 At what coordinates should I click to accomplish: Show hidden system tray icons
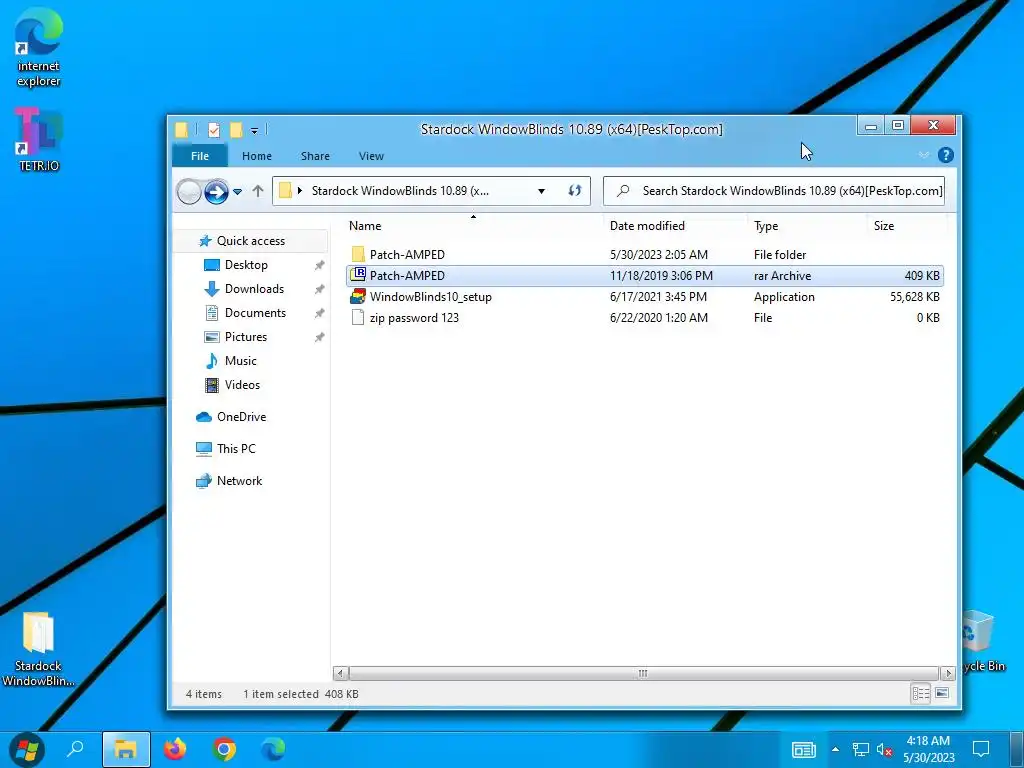click(x=835, y=749)
